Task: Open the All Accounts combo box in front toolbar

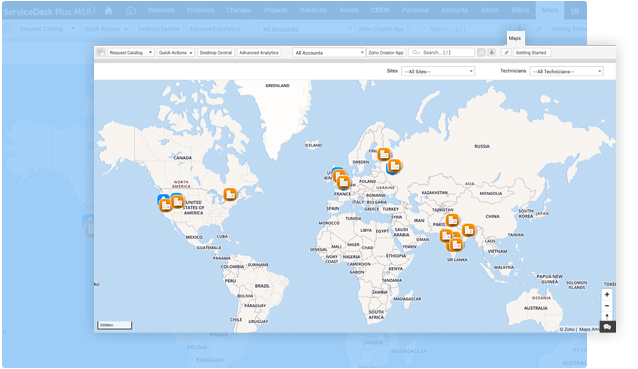Action: coord(329,52)
